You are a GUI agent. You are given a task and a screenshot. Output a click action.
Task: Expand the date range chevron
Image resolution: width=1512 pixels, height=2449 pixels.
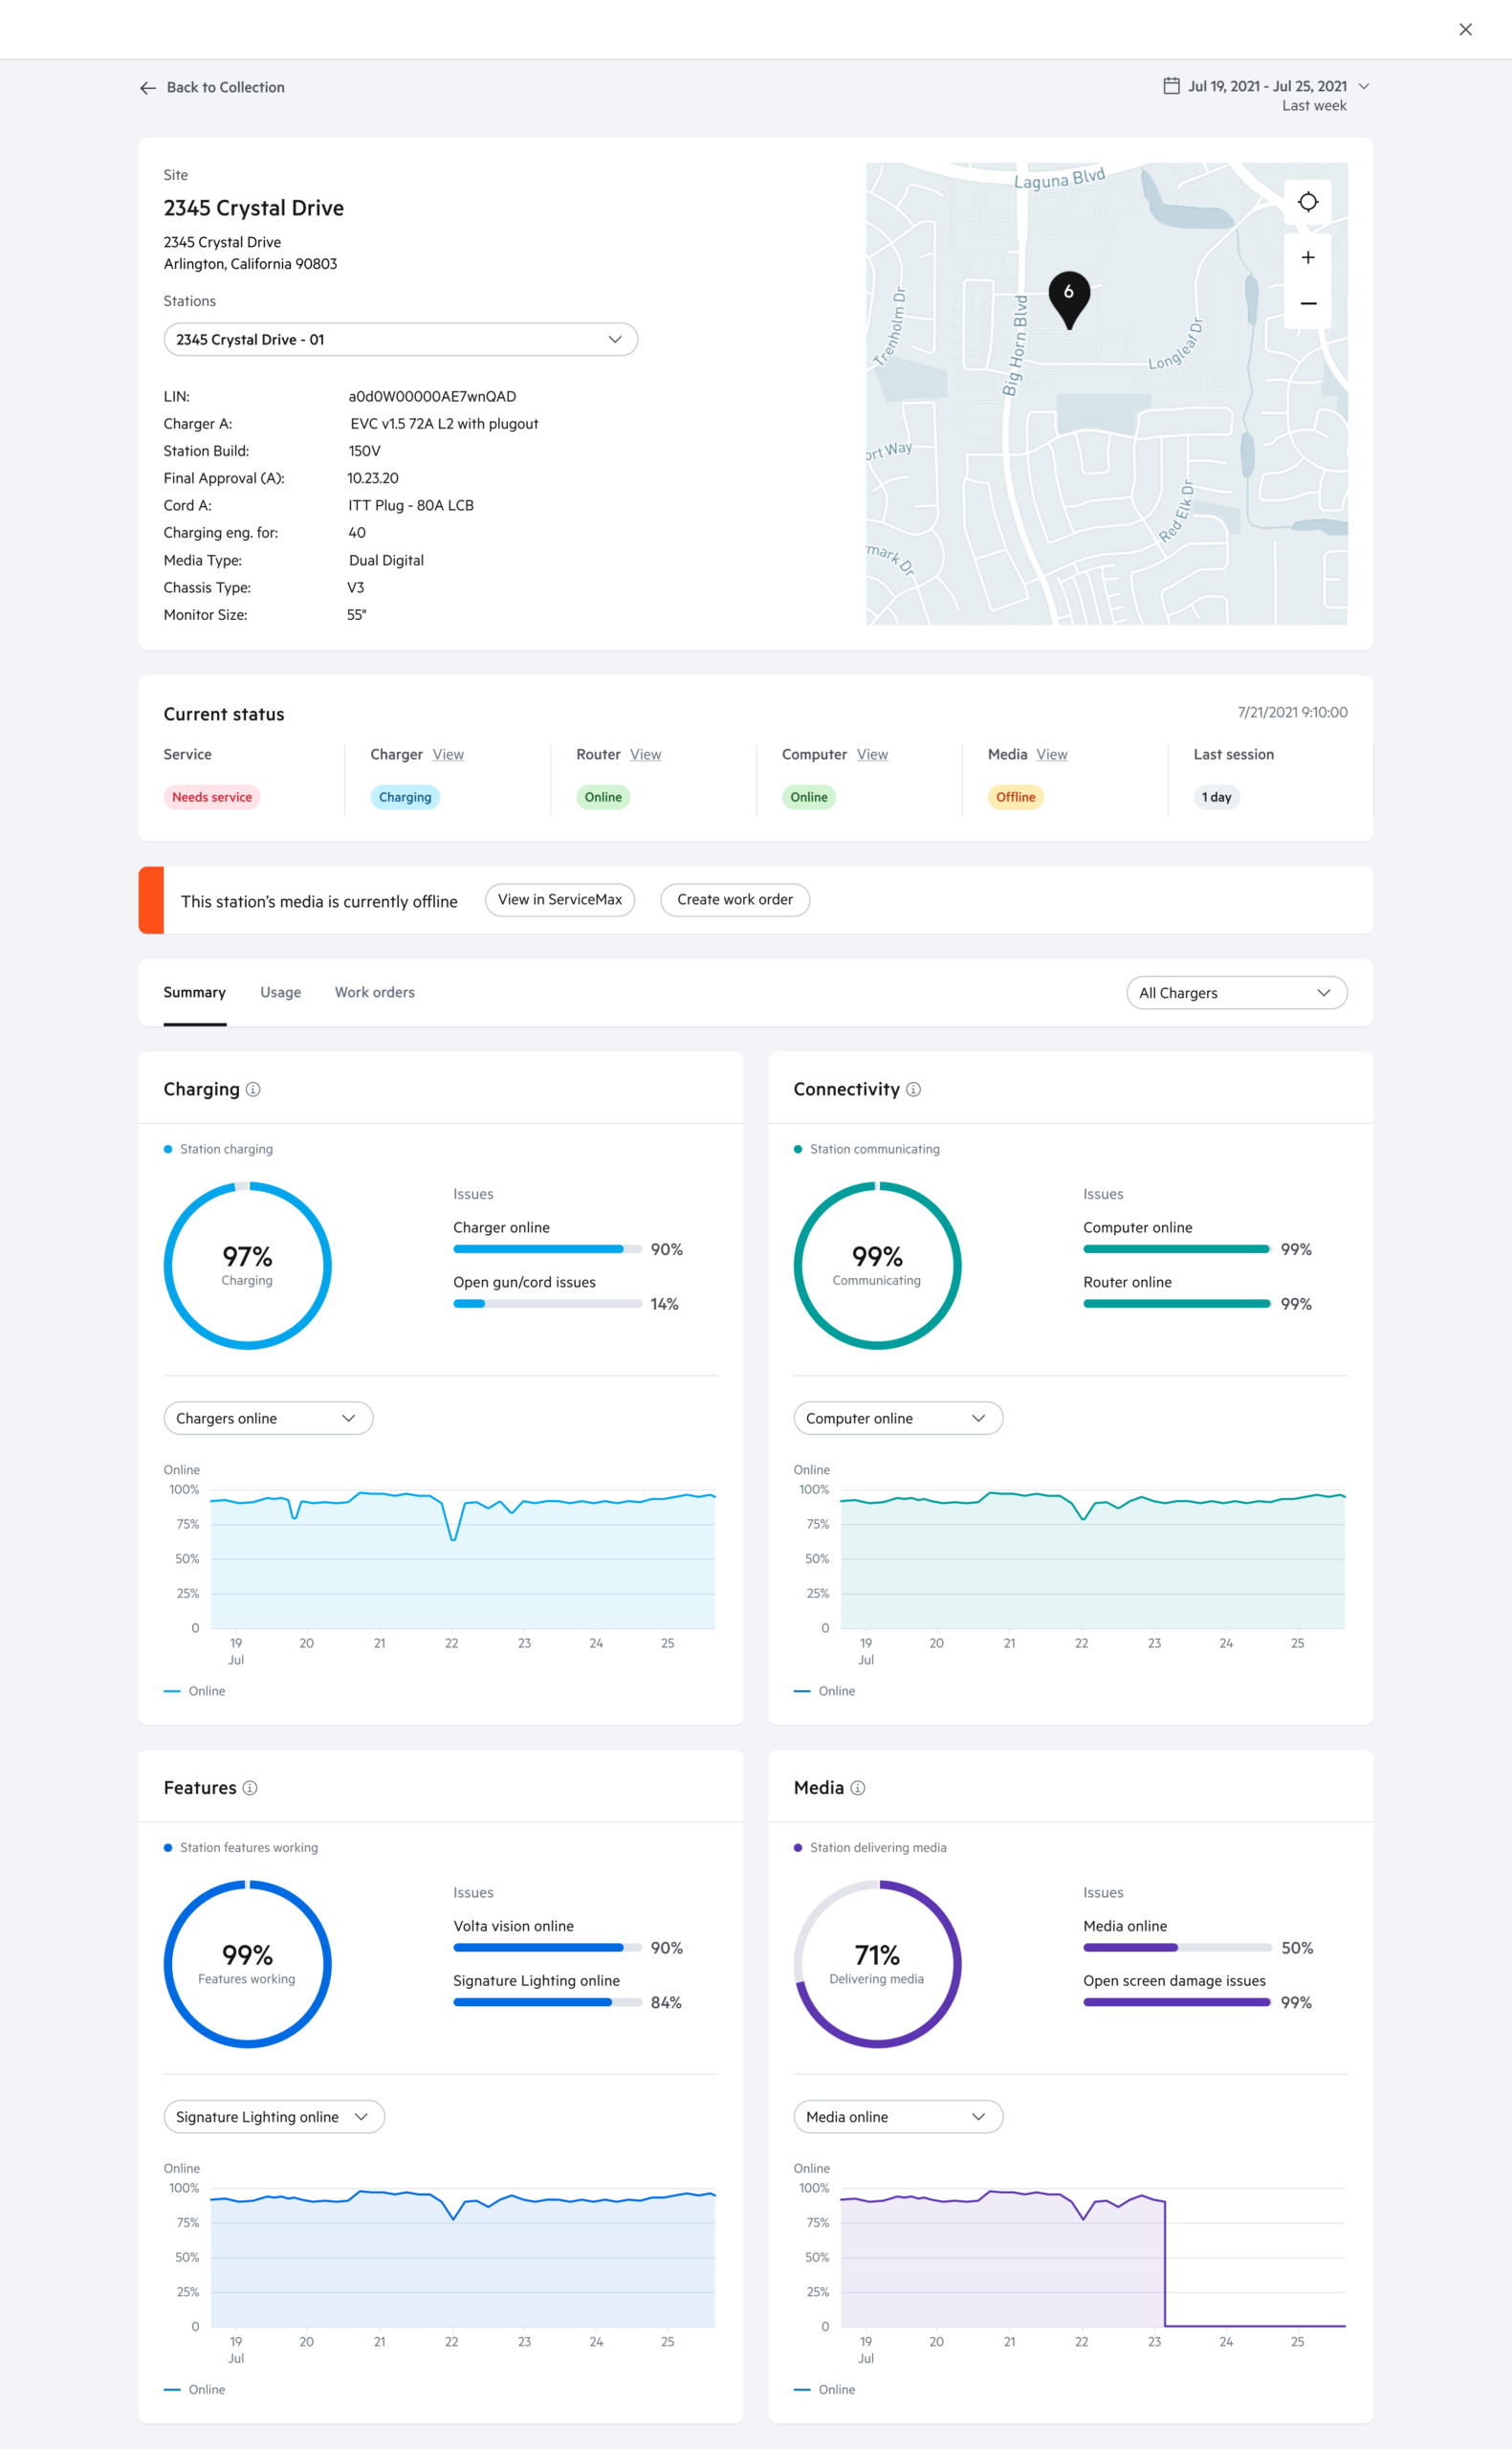(1363, 86)
